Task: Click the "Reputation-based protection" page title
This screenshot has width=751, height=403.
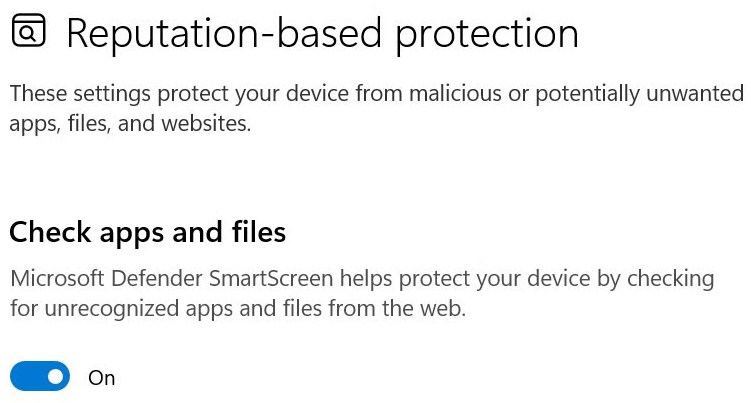Action: (322, 34)
